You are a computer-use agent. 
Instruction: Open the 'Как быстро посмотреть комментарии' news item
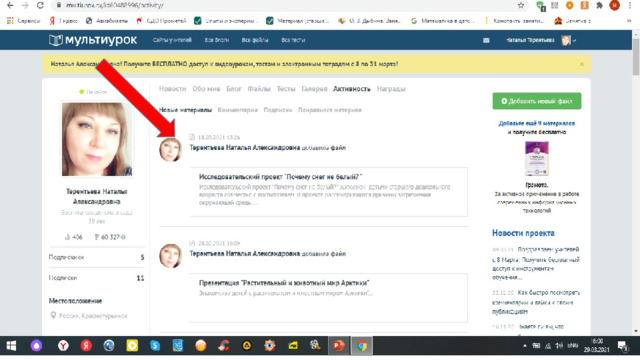pyautogui.click(x=536, y=302)
